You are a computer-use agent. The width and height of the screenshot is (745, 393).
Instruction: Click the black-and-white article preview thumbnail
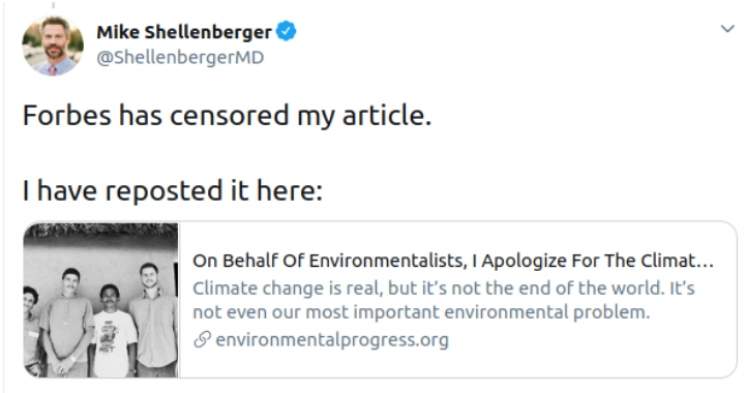(101, 300)
